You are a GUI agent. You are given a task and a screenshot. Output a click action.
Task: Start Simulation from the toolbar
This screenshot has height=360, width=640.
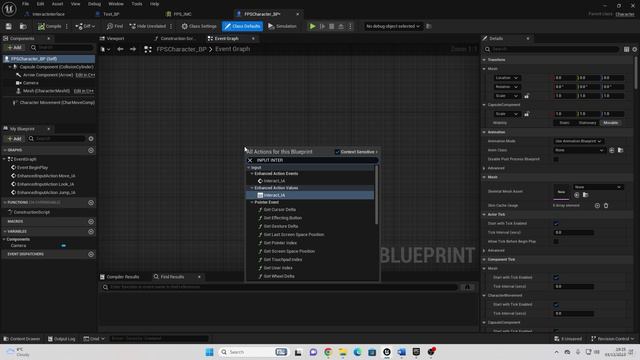point(282,26)
